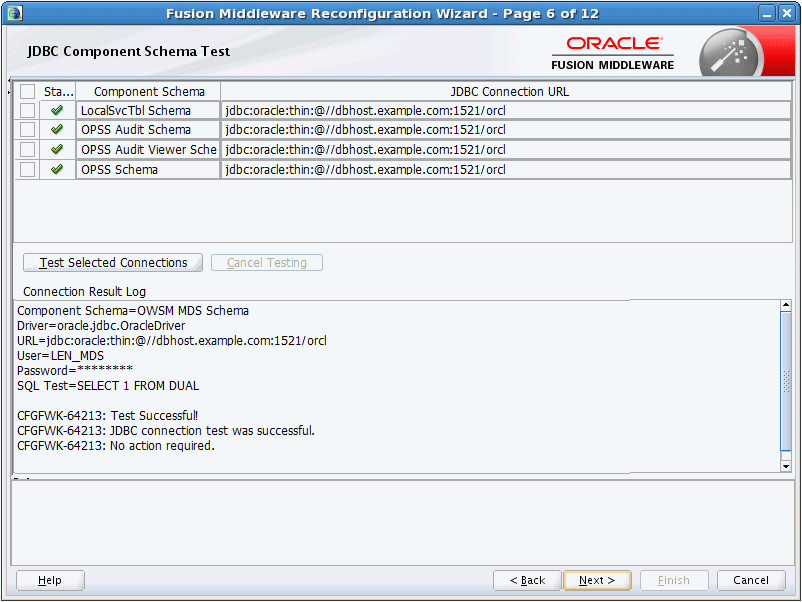Click log scrollbar down arrow
The width and height of the screenshot is (802, 602).
pos(786,466)
